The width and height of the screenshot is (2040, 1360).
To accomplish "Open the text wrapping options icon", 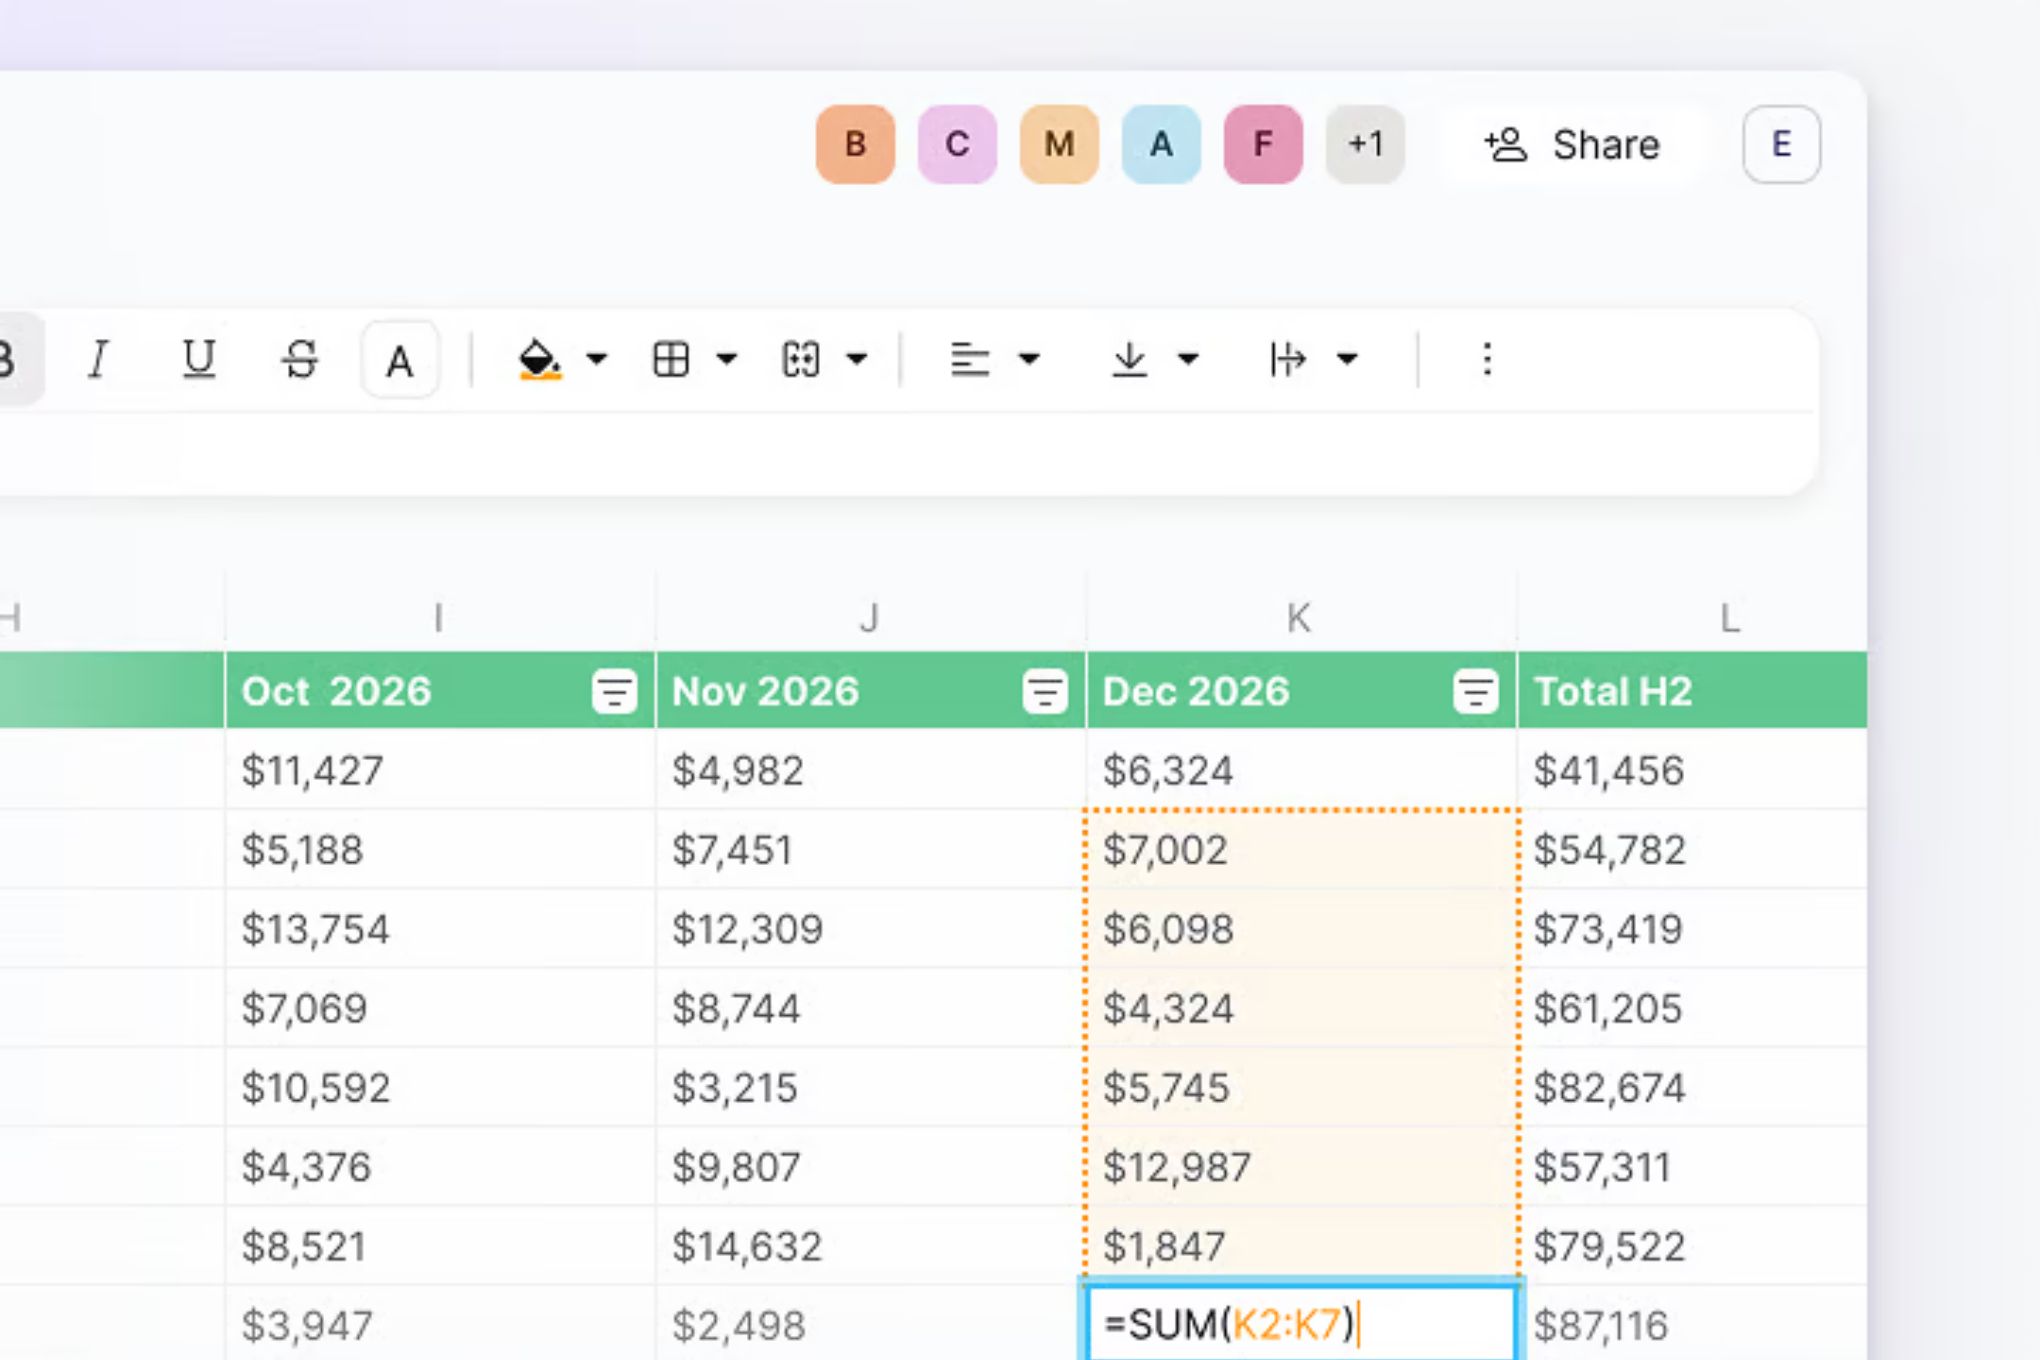I will [1288, 360].
